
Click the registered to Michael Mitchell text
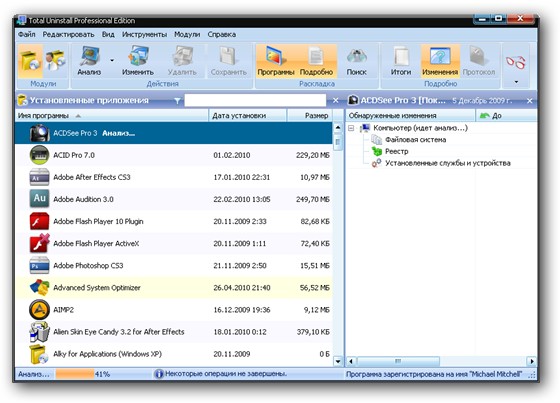click(434, 374)
